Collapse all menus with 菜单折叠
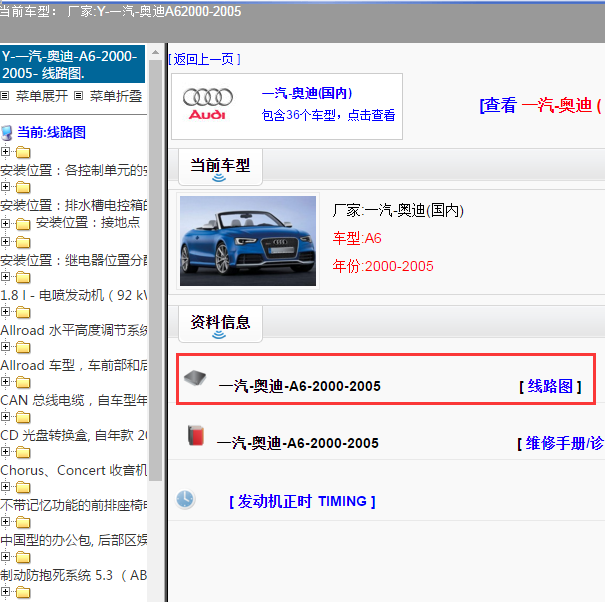The image size is (605, 602). [x=116, y=96]
